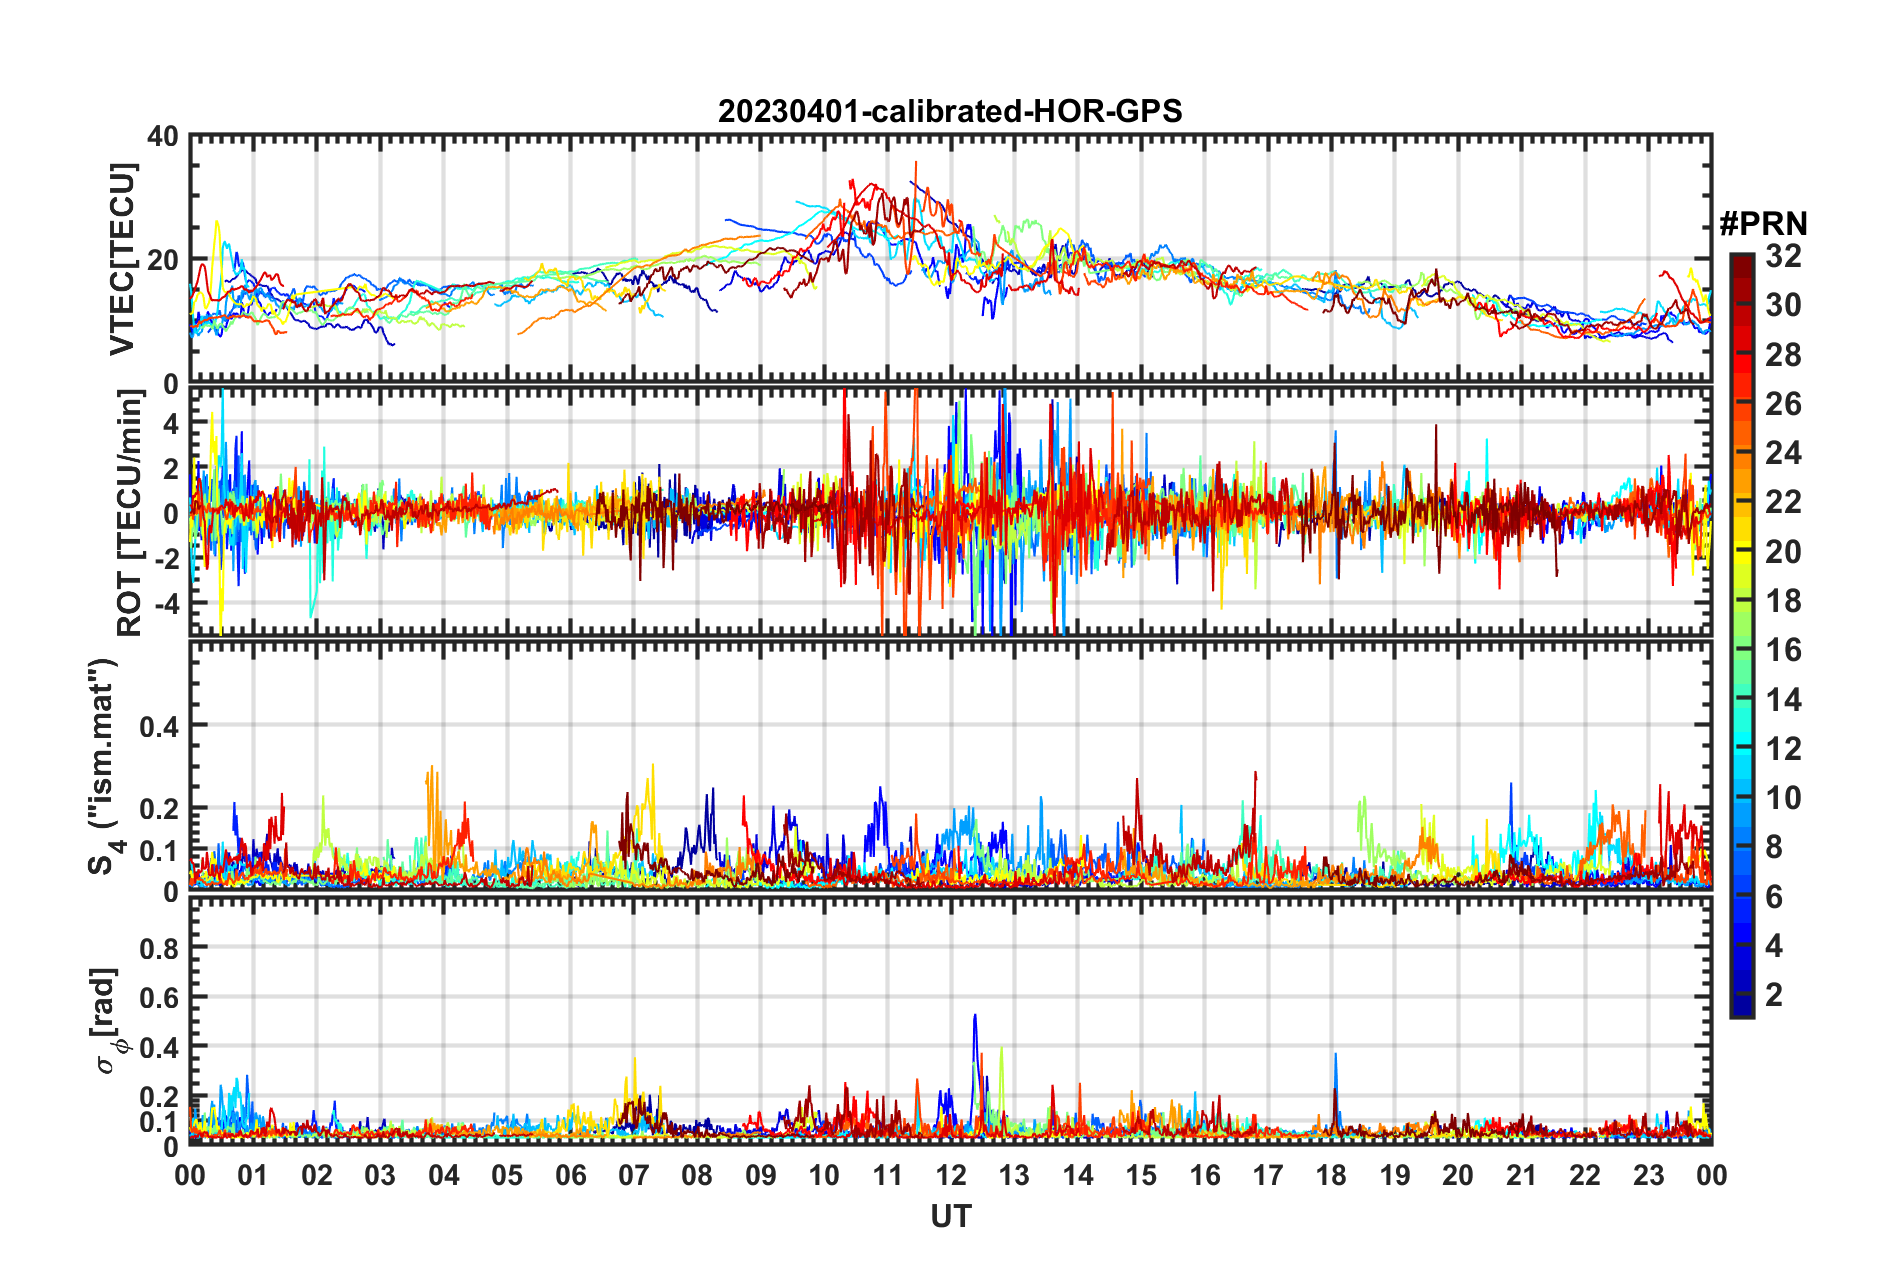1902x1272 pixels.
Task: Click the 07 hour tick on UT axis
Action: 634,1175
